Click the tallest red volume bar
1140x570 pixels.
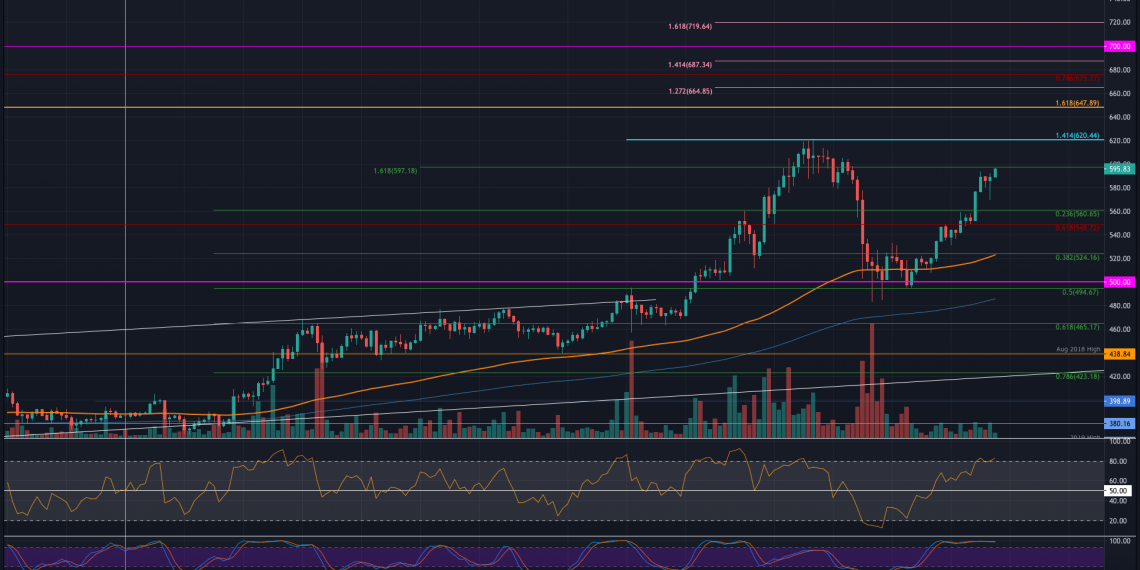coord(872,380)
